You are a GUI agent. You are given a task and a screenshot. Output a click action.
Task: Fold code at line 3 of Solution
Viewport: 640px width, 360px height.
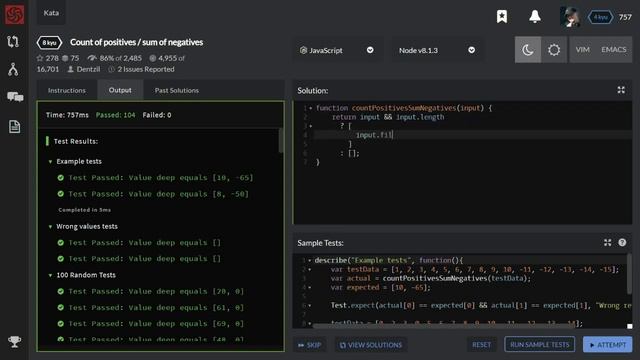click(311, 126)
